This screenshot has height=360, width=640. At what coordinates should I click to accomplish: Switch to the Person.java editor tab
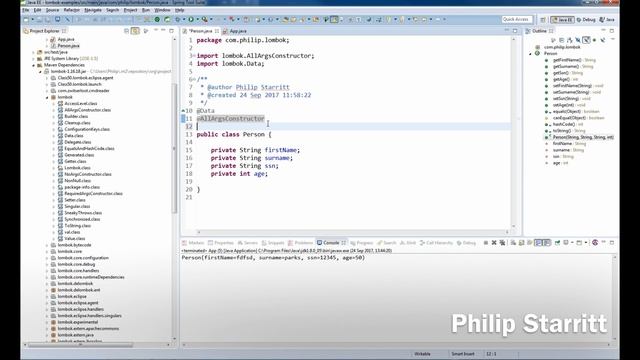[201, 31]
